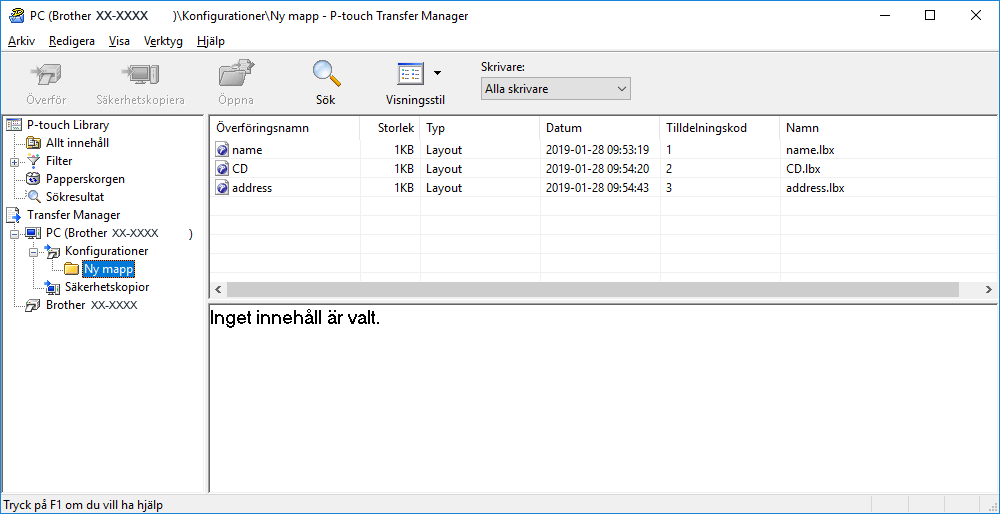1000x514 pixels.
Task: Open the Verktyg menu
Action: pyautogui.click(x=163, y=41)
